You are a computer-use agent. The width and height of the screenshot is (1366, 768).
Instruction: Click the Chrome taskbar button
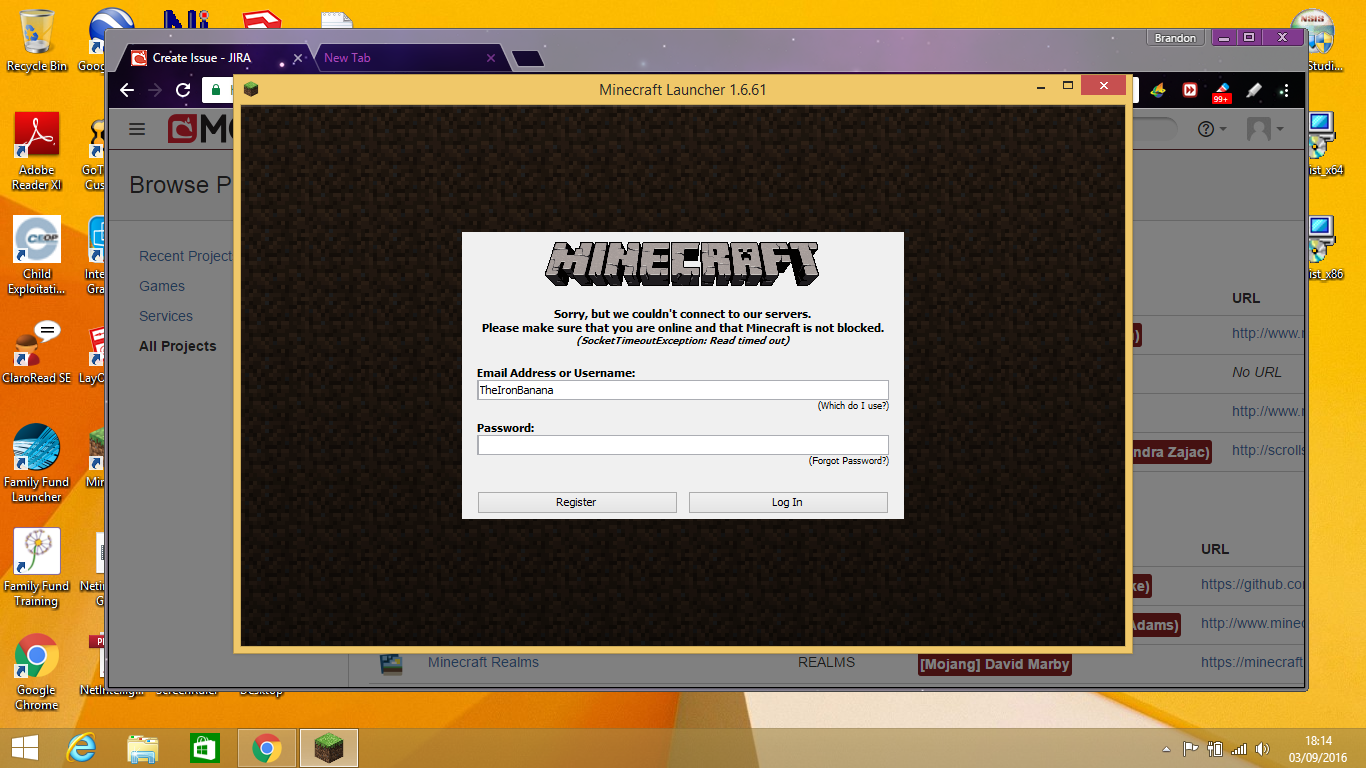(x=266, y=748)
